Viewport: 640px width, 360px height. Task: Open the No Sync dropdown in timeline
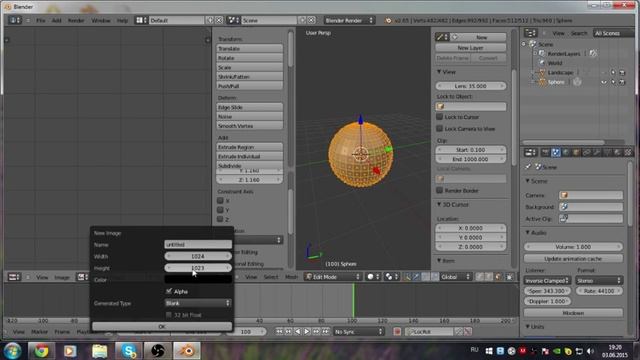[x=359, y=332]
